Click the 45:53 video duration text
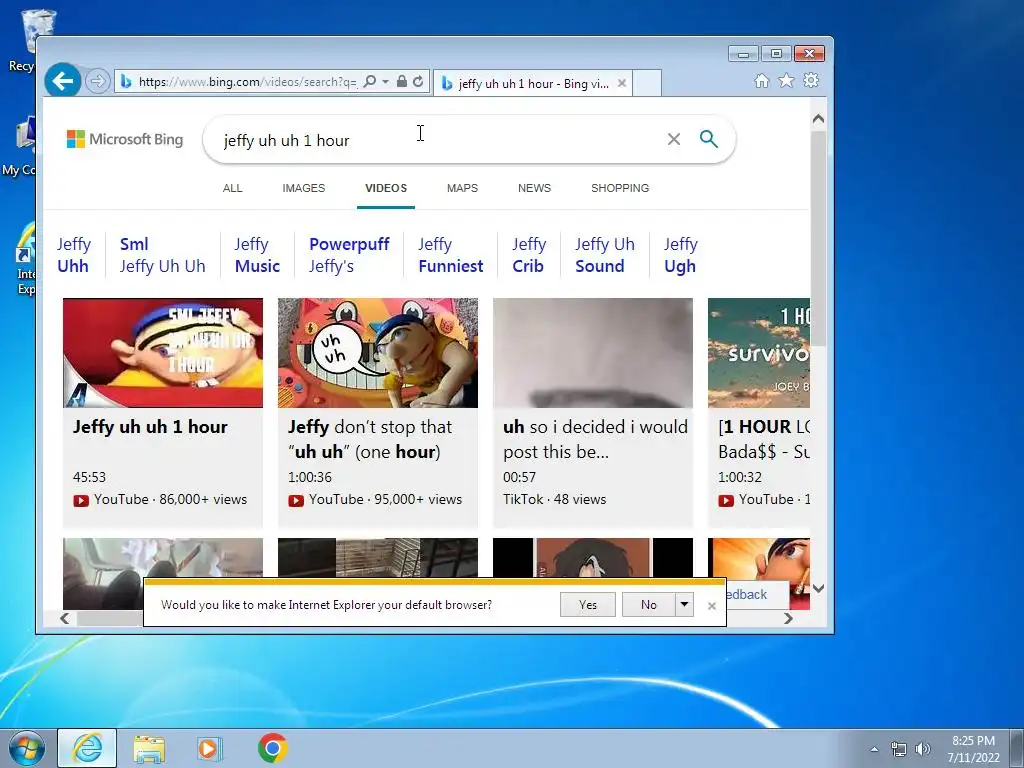Image resolution: width=1024 pixels, height=768 pixels. (x=89, y=477)
